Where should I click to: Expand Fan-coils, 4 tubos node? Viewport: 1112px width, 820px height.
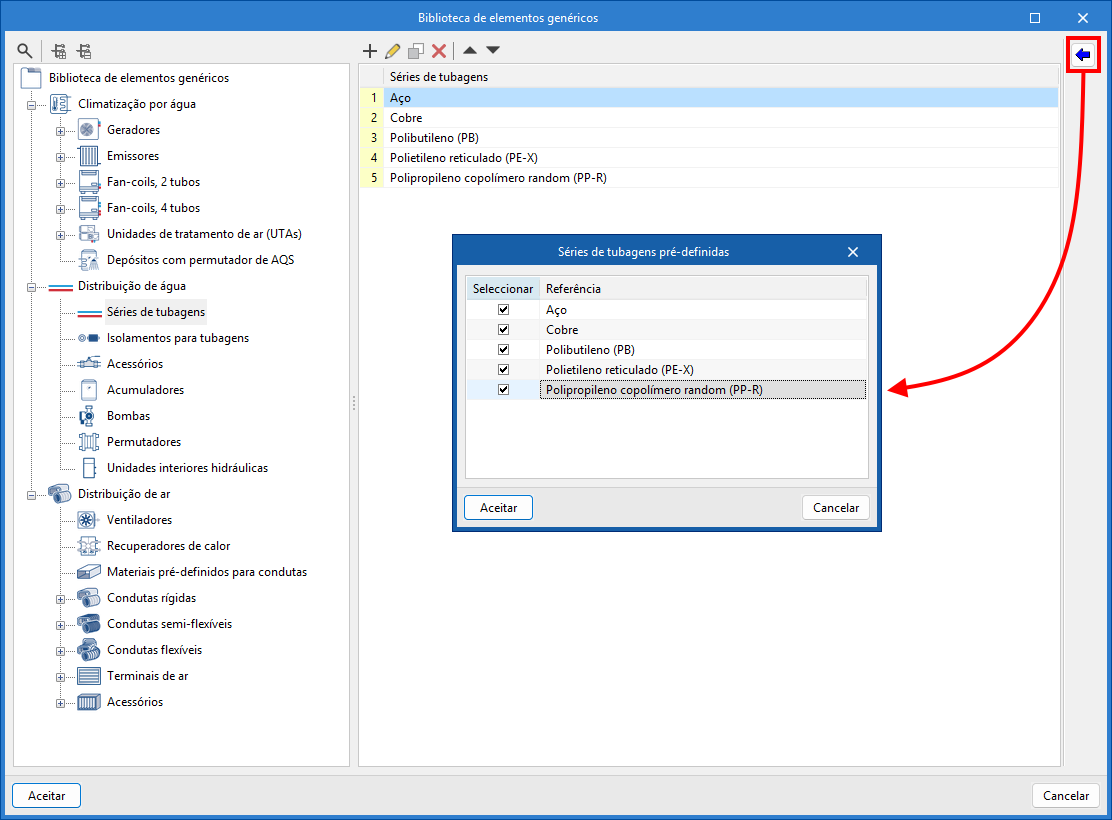click(x=60, y=209)
